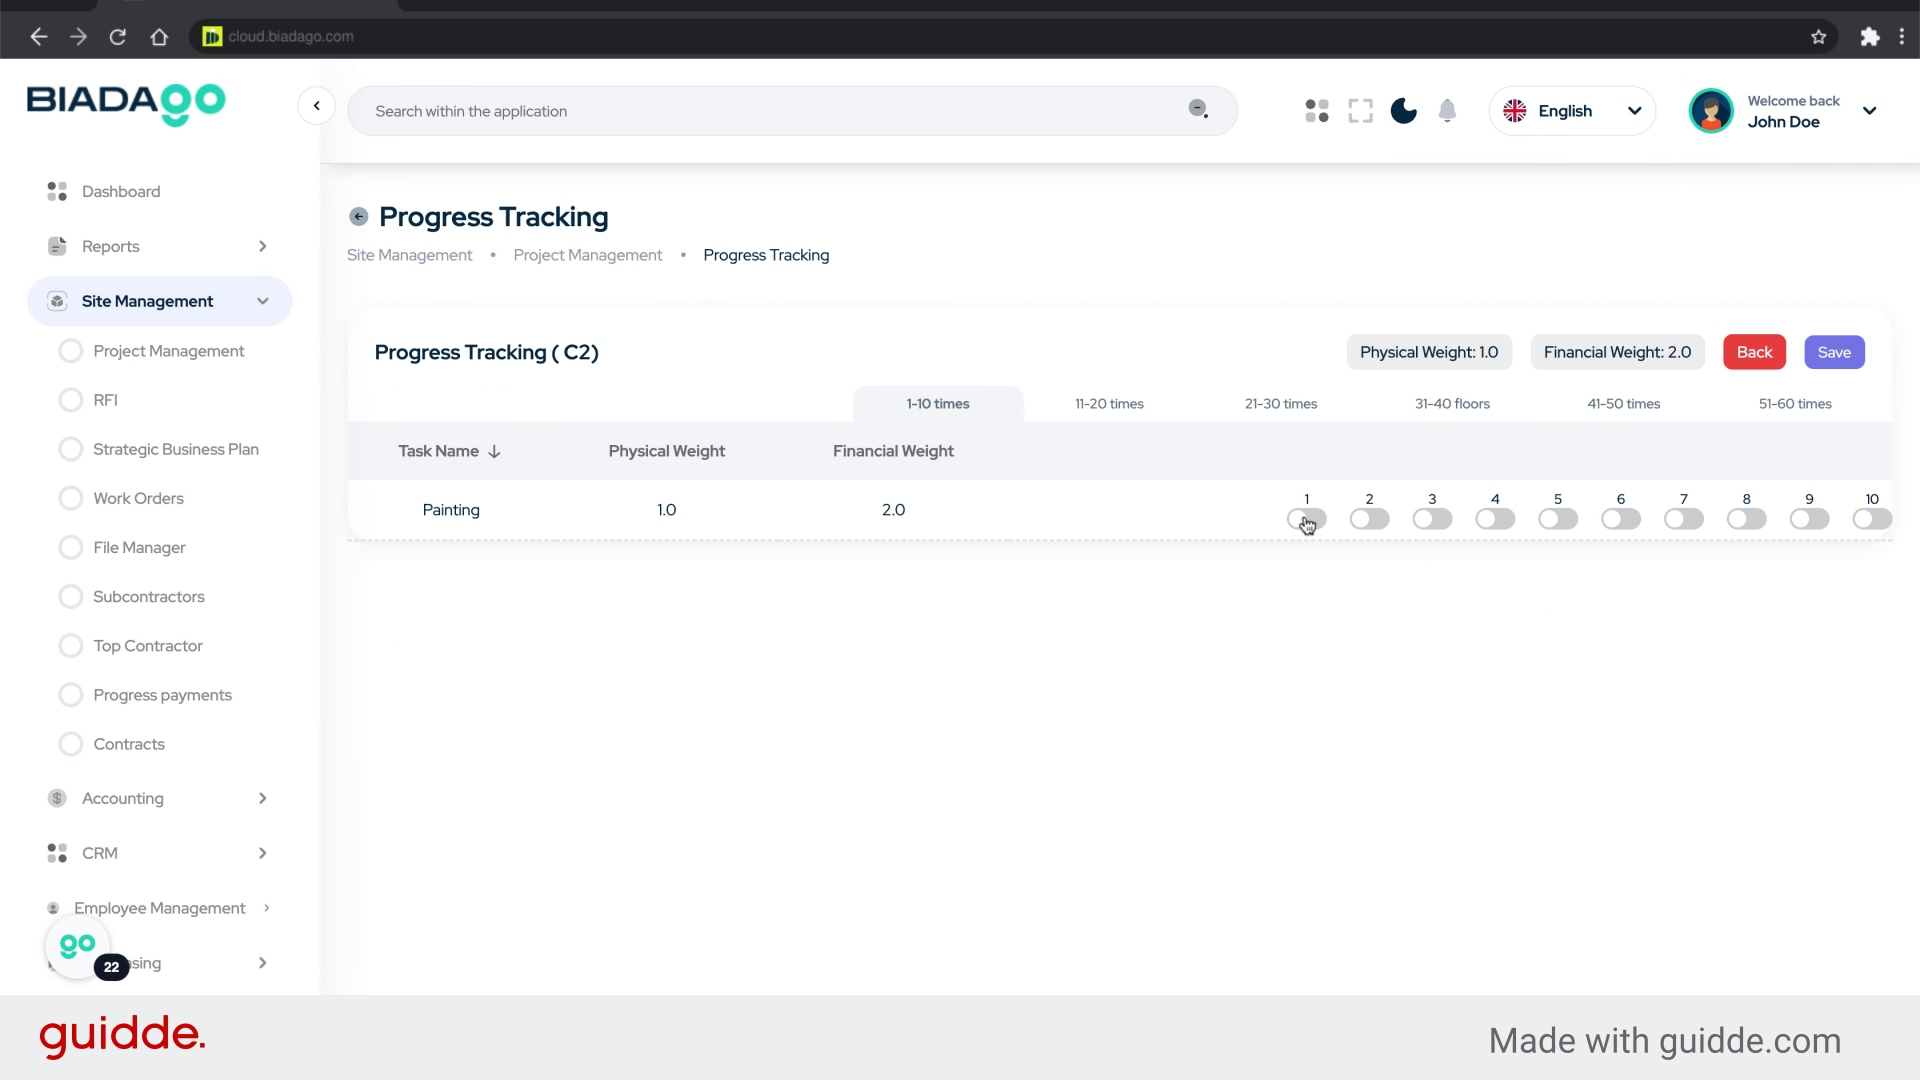Collapse sidebar with the chevron button
This screenshot has height=1080, width=1920.
coord(316,106)
